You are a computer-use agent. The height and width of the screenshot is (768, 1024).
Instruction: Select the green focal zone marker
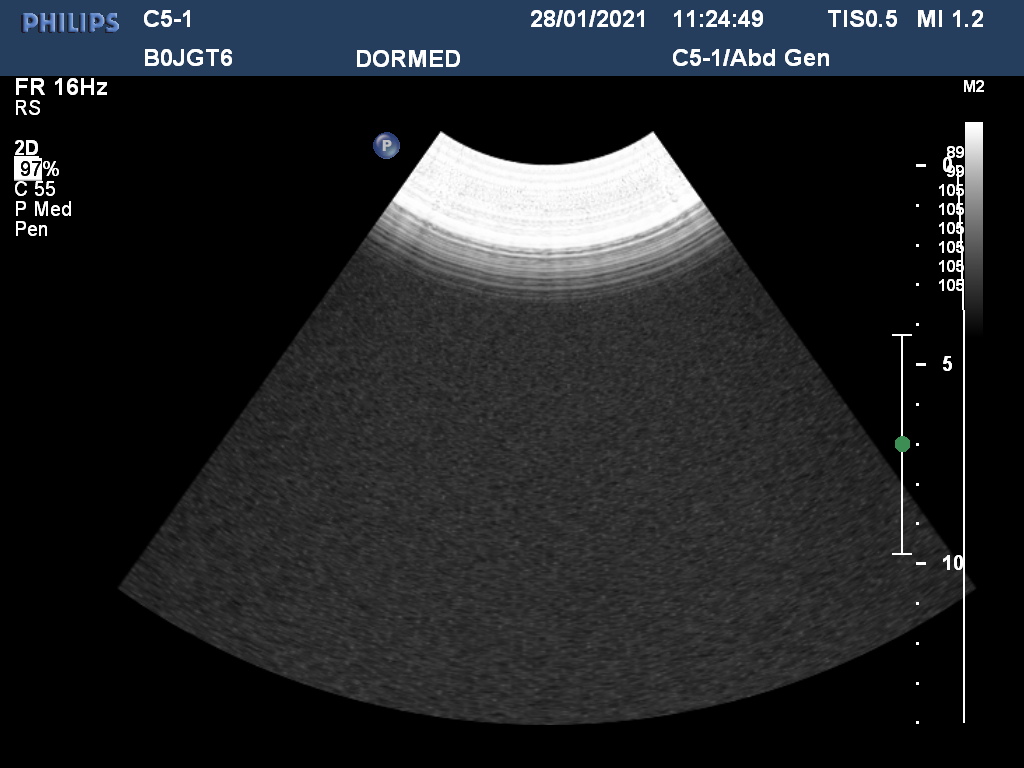pyautogui.click(x=902, y=444)
